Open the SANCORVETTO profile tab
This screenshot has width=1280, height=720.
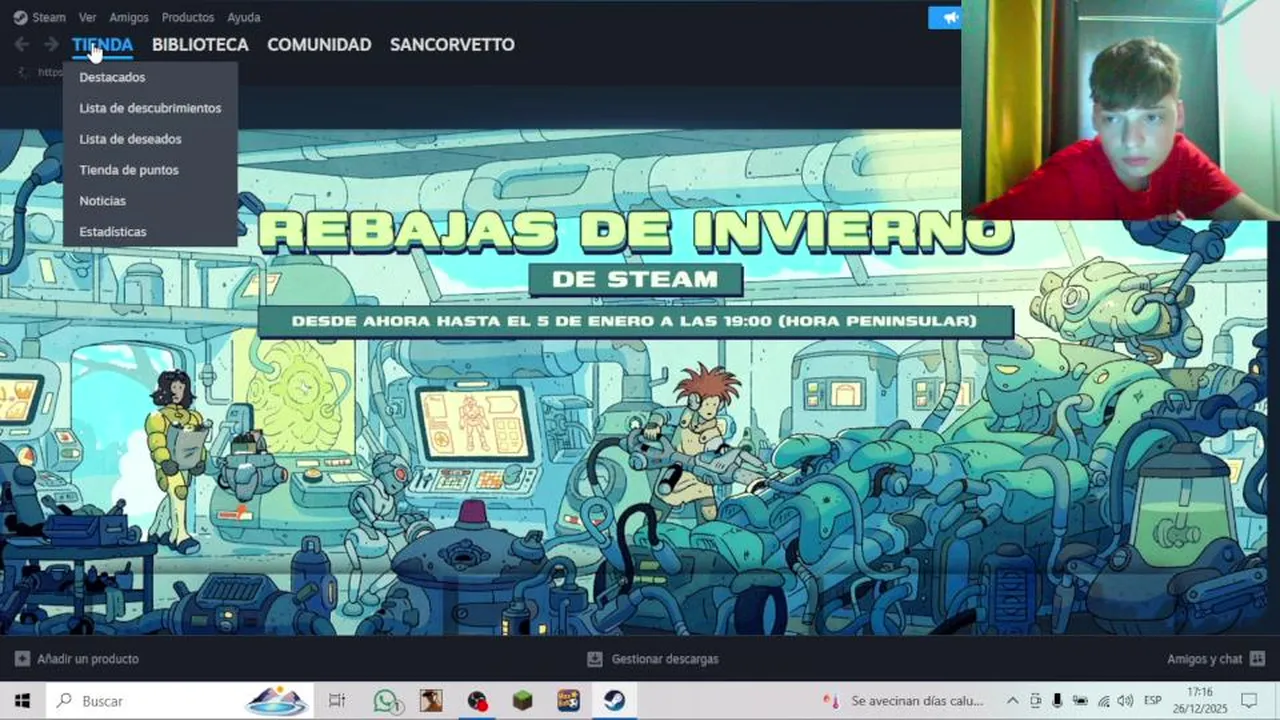452,45
